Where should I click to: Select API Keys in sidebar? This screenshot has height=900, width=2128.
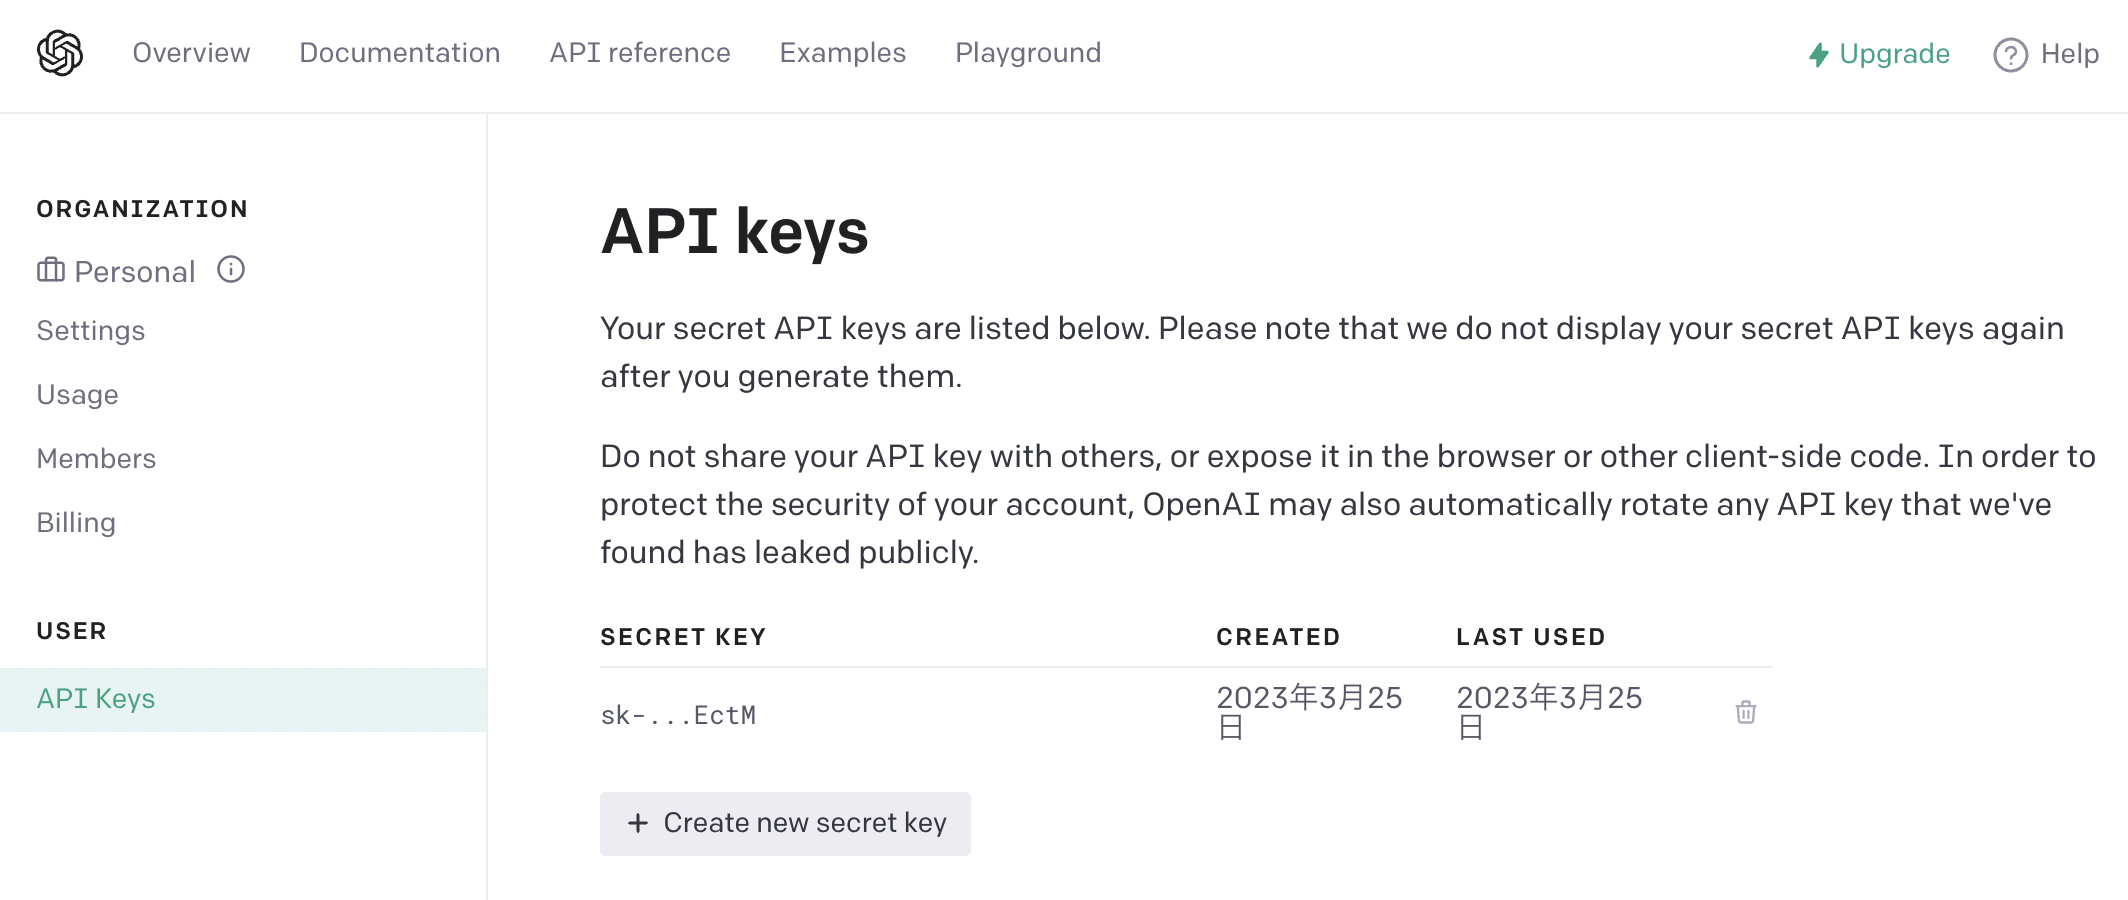coord(243,699)
